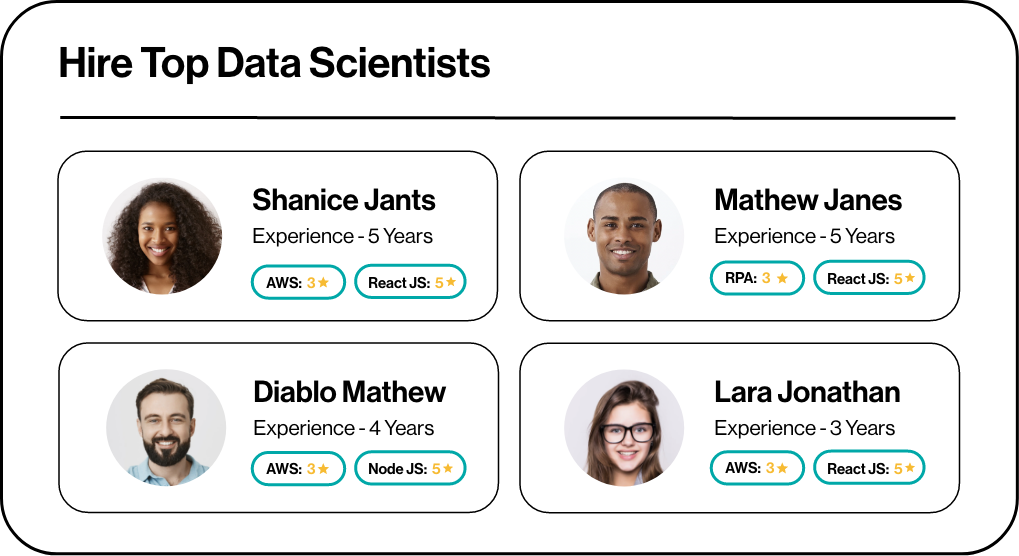Click the star in Mathew's RPA badge
The height and width of the screenshot is (556, 1019).
(782, 278)
